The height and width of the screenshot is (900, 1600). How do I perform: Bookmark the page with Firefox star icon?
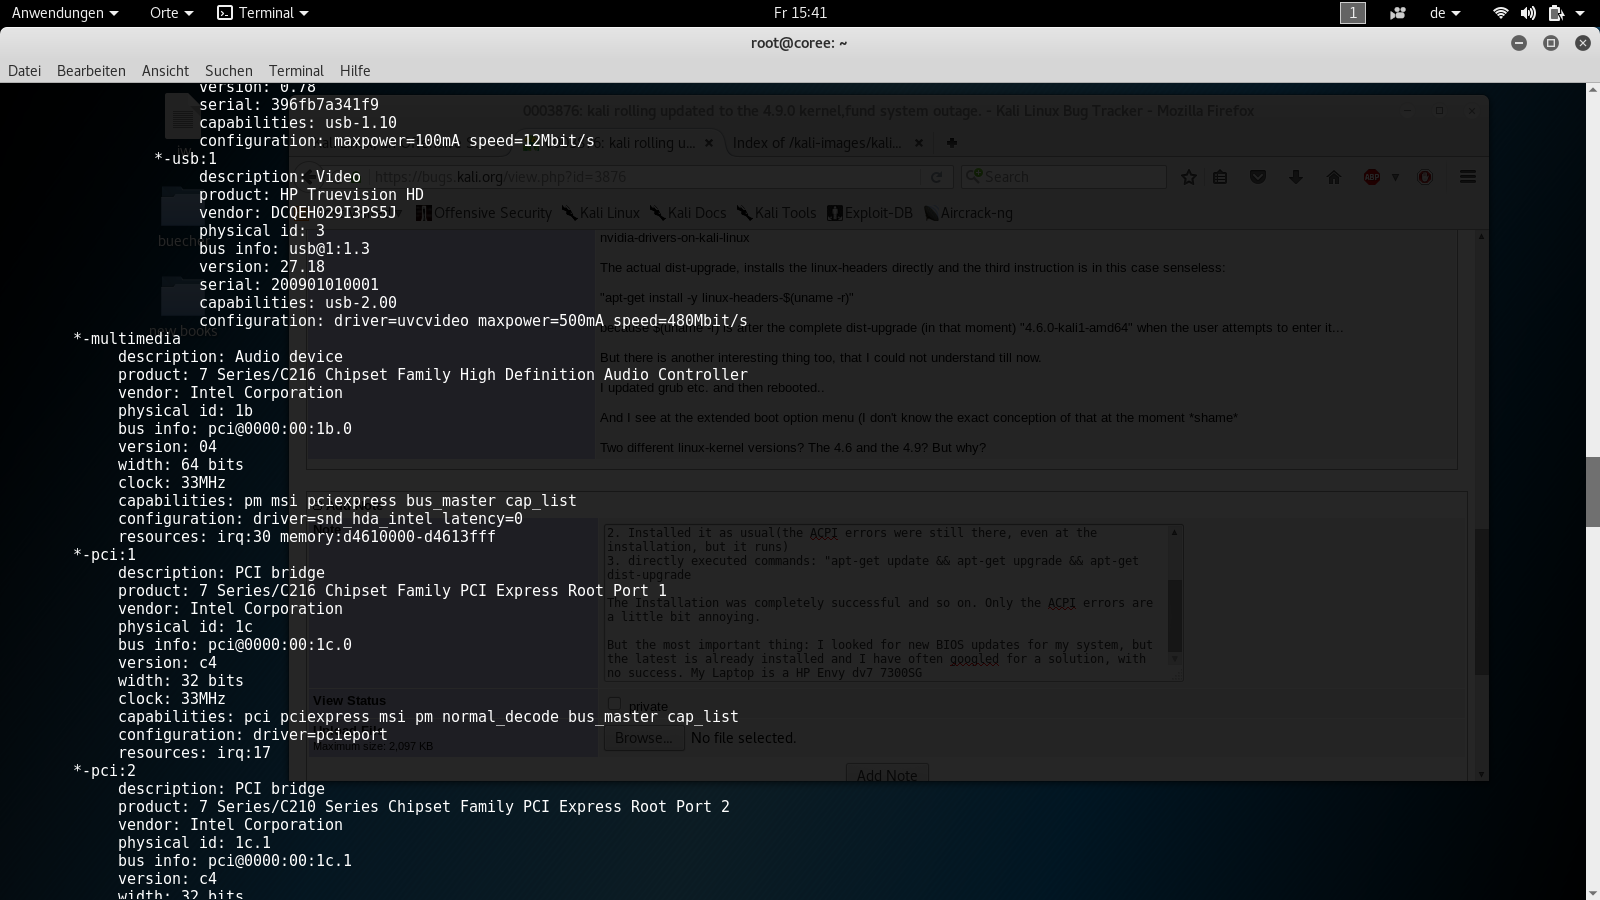1189,177
